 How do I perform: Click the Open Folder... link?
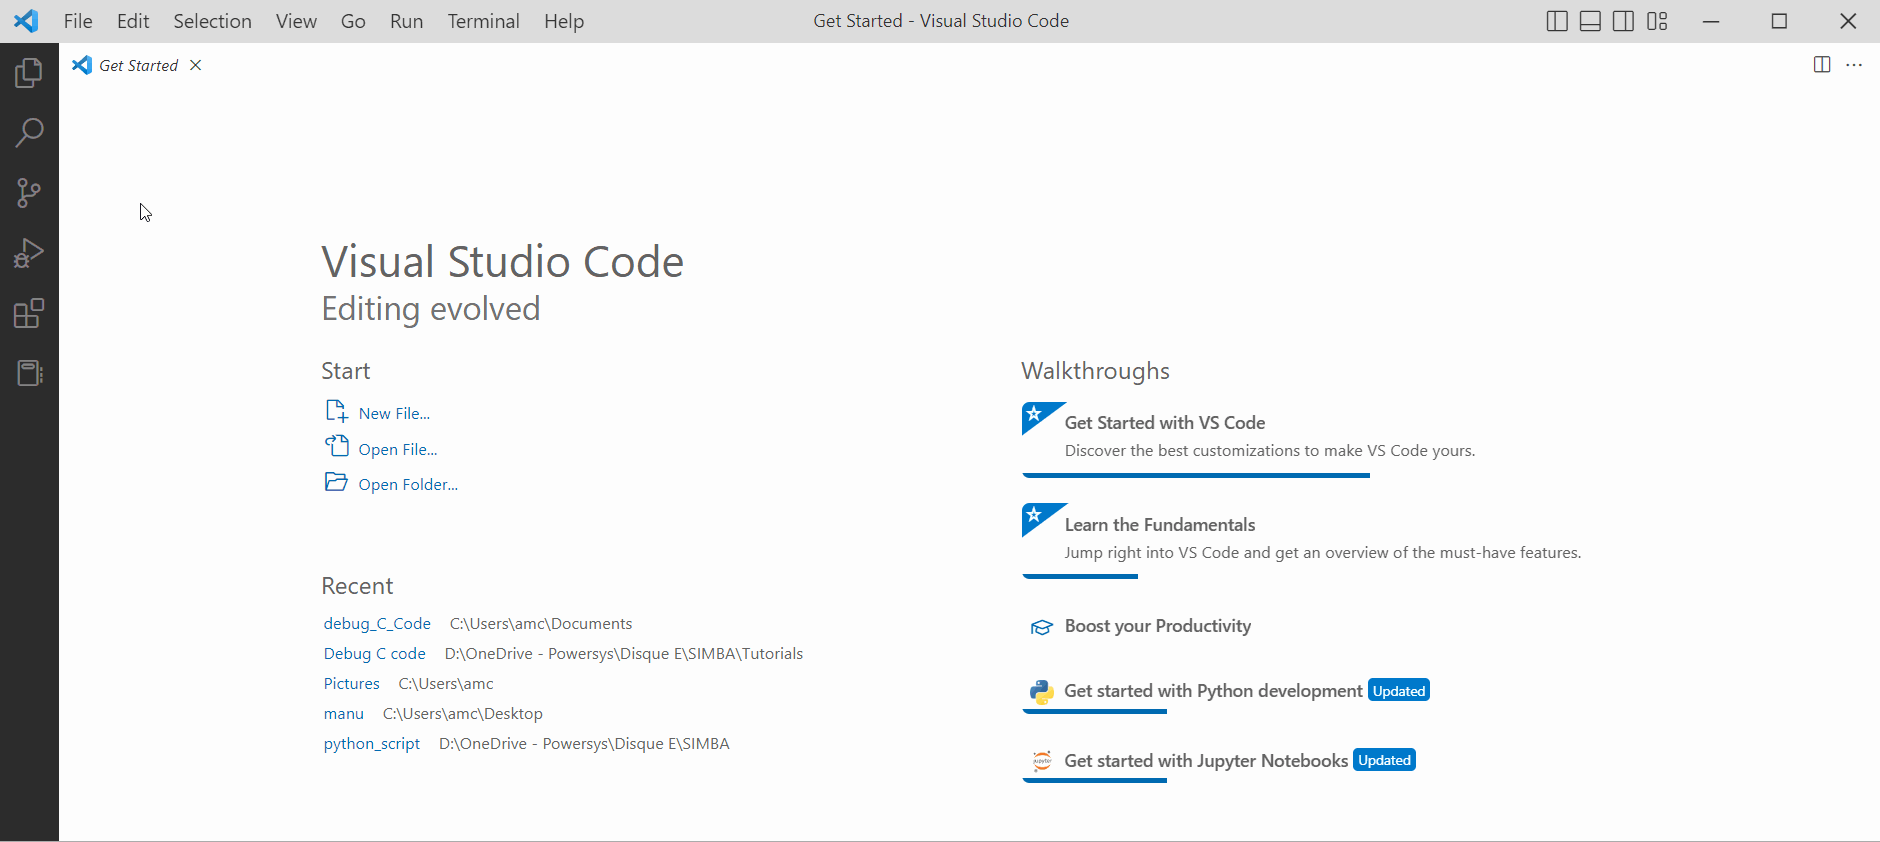click(408, 484)
